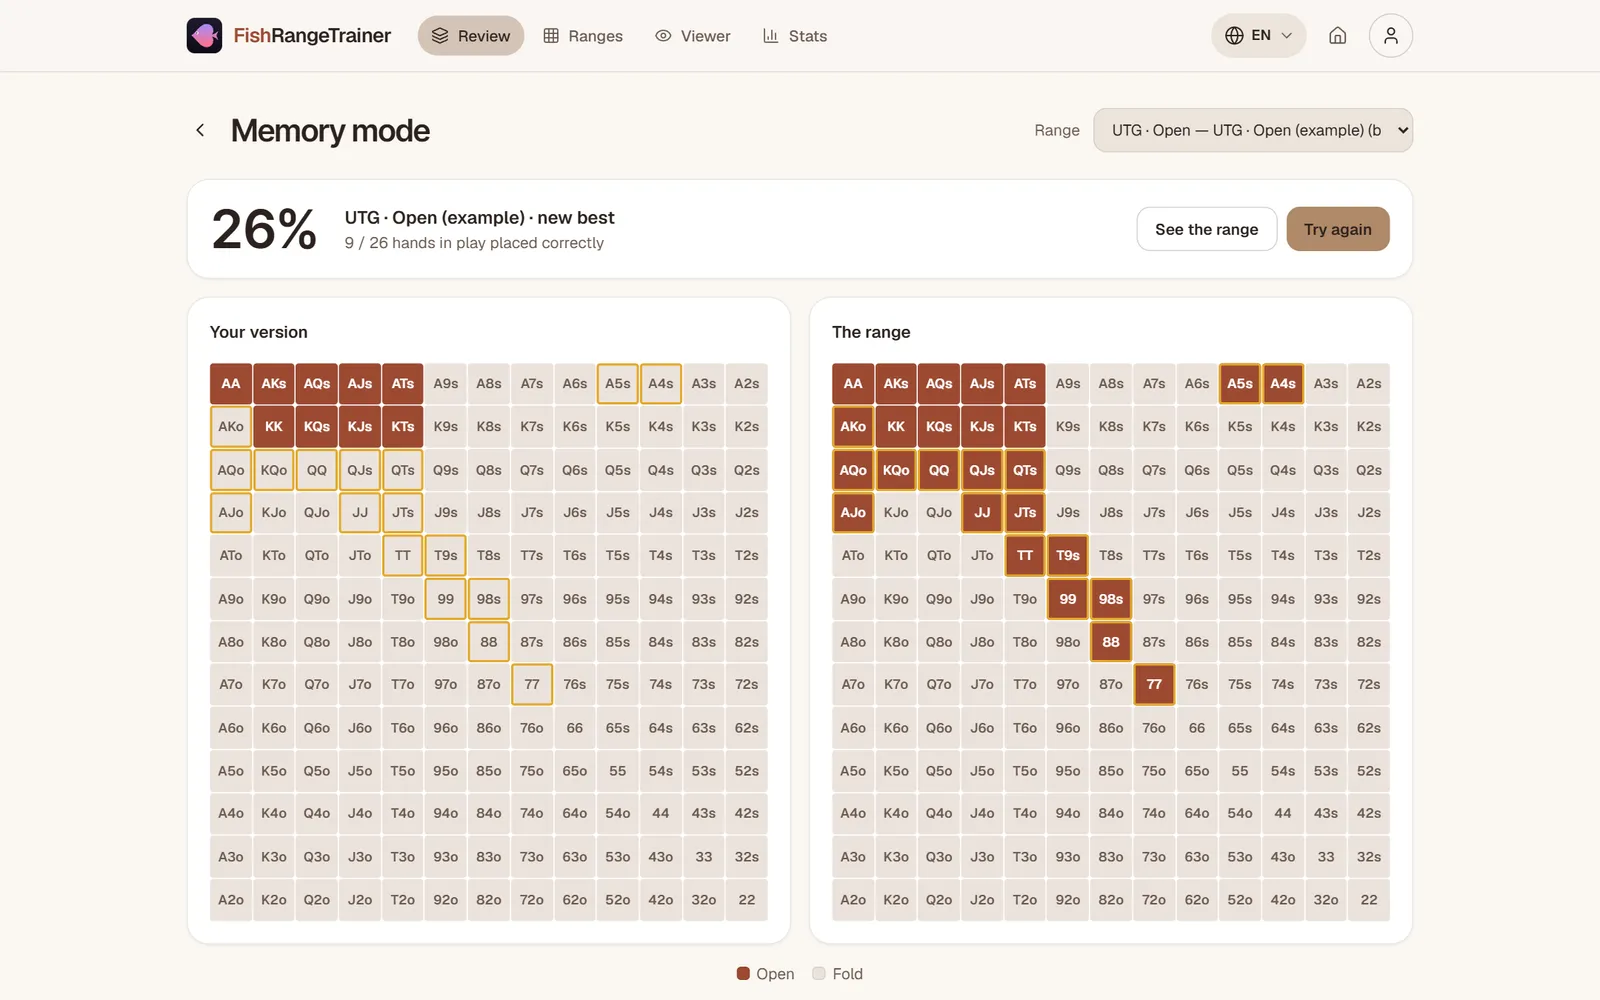Click KQo cell in The range grid
Image resolution: width=1600 pixels, height=1000 pixels.
click(896, 470)
